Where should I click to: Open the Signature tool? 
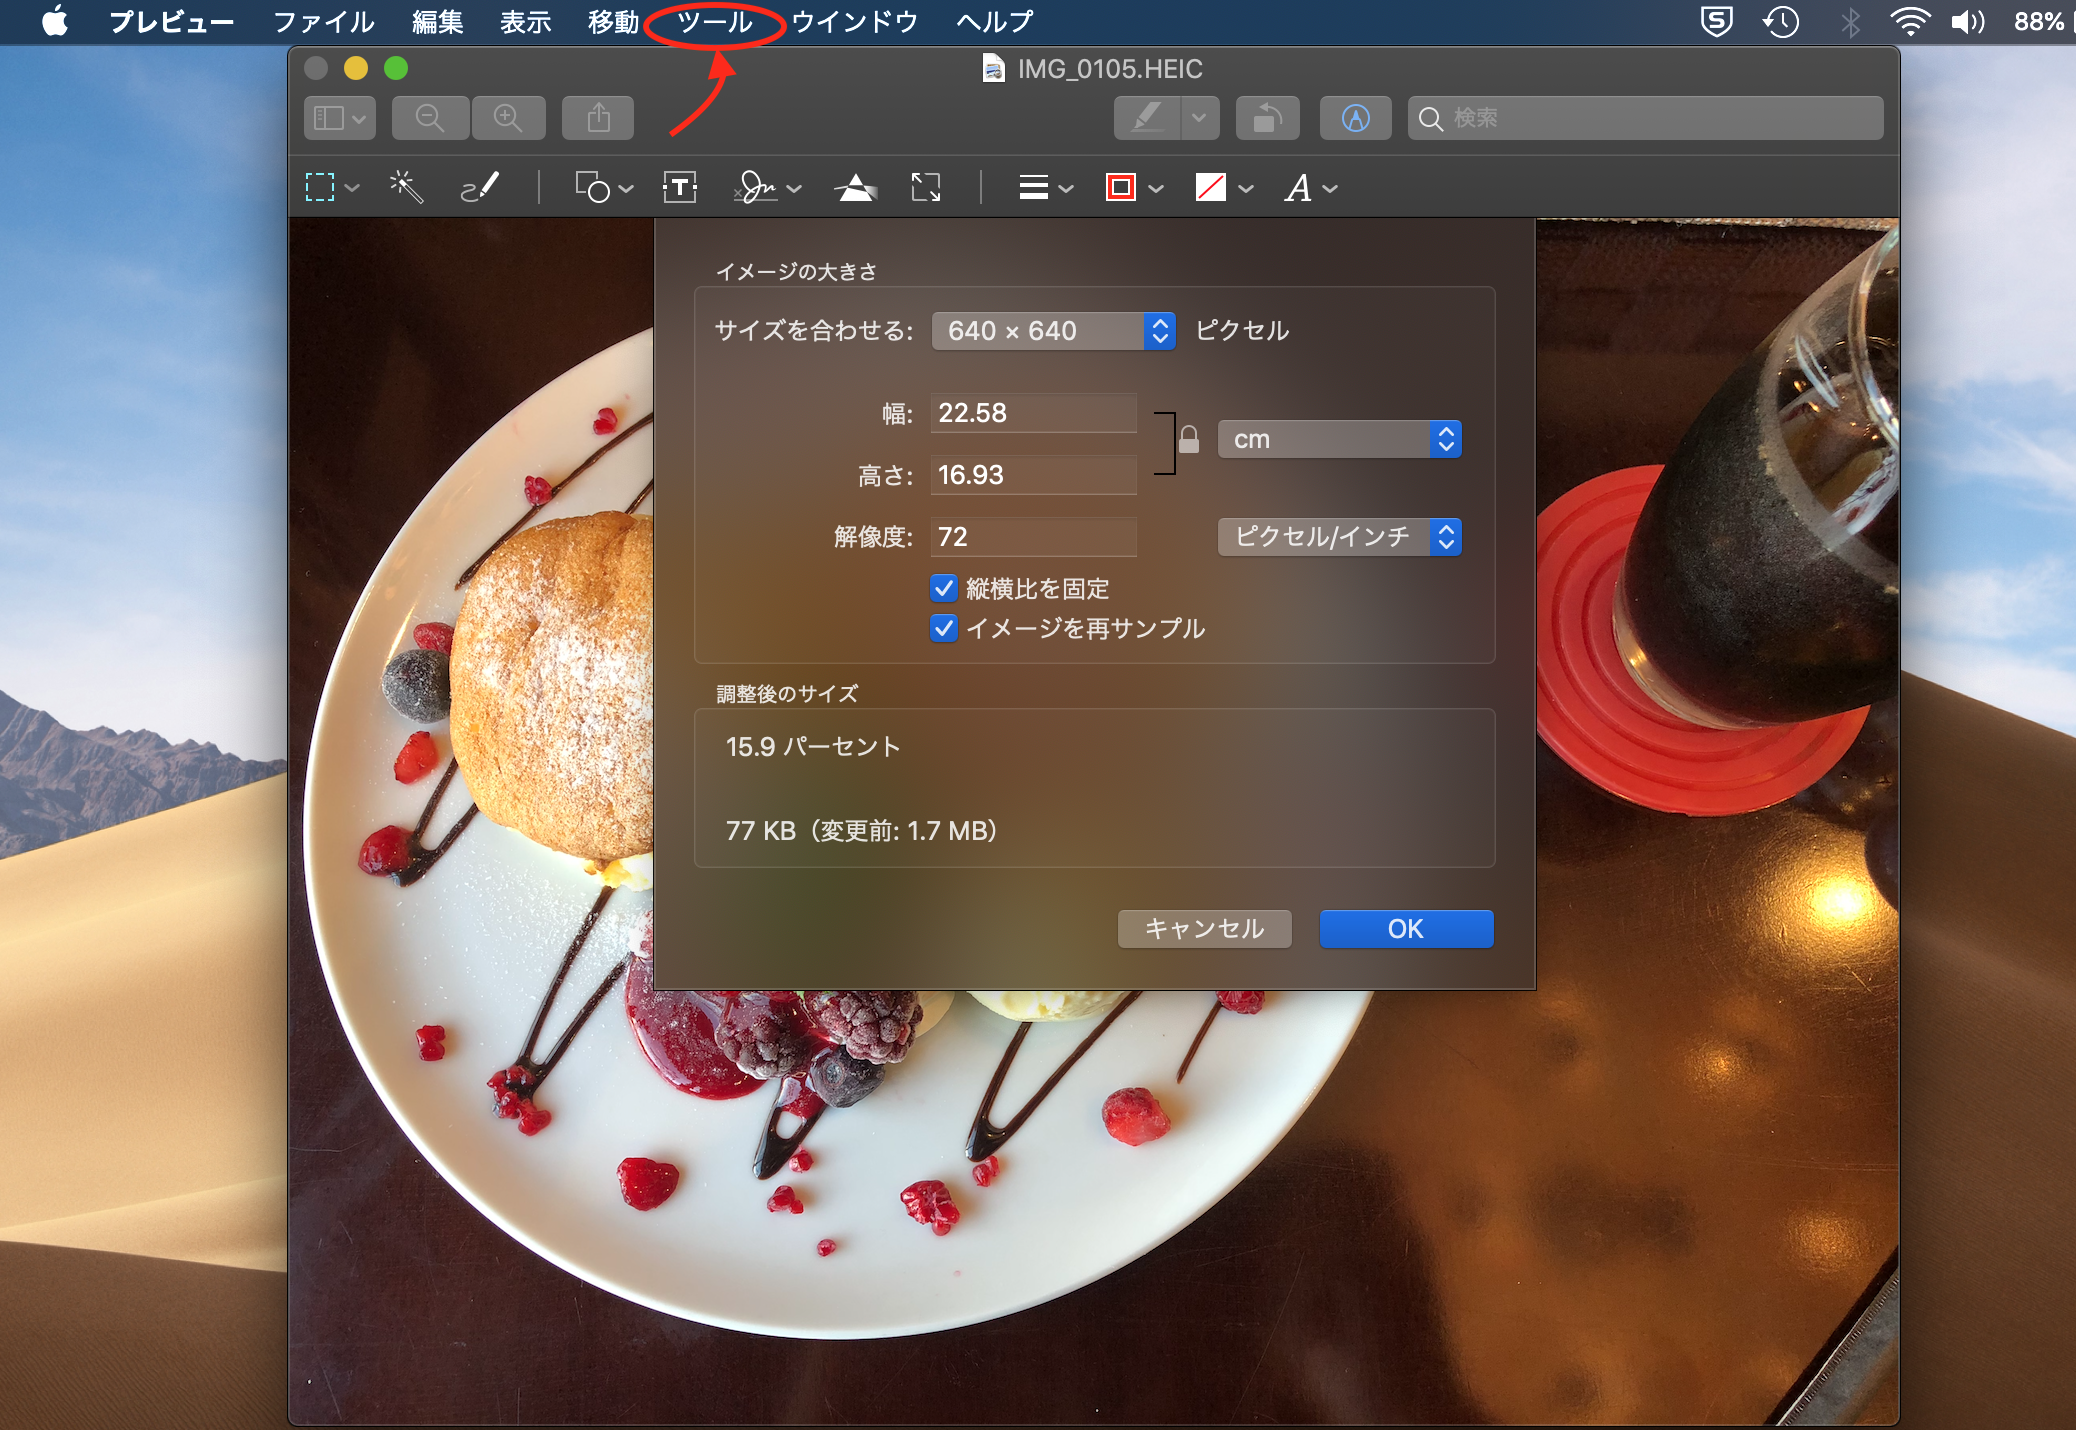[x=755, y=187]
